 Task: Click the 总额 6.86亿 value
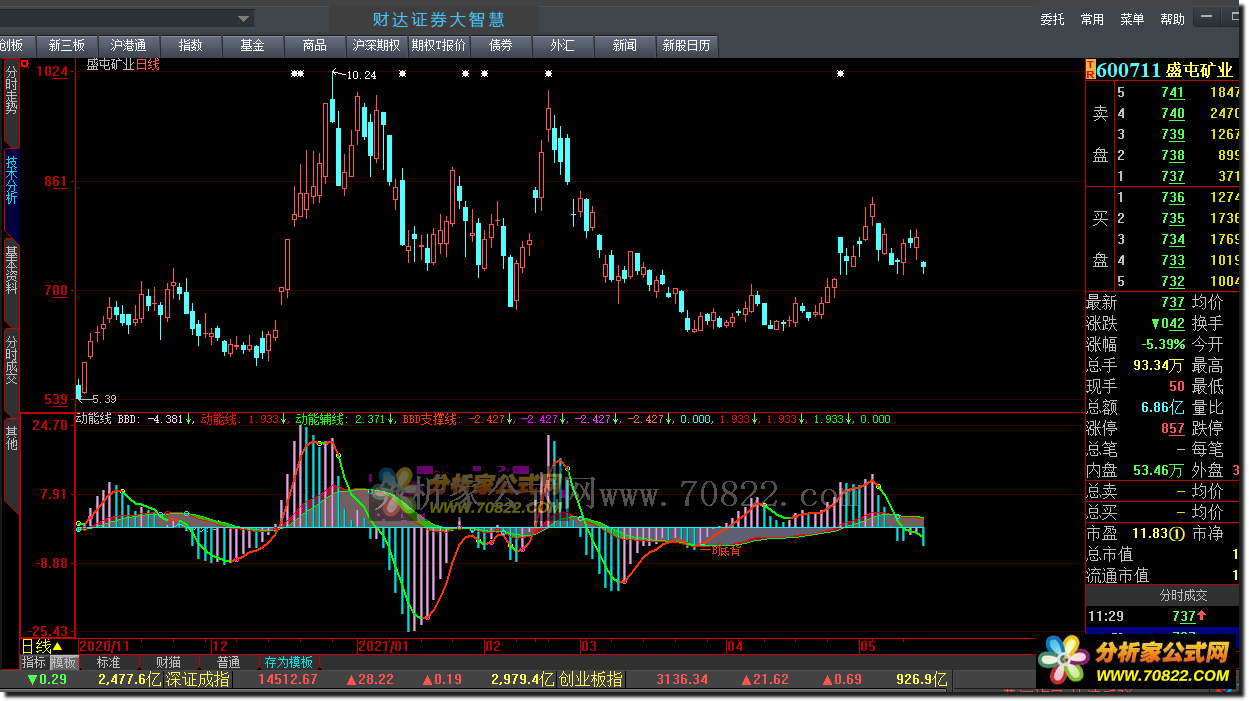1163,407
